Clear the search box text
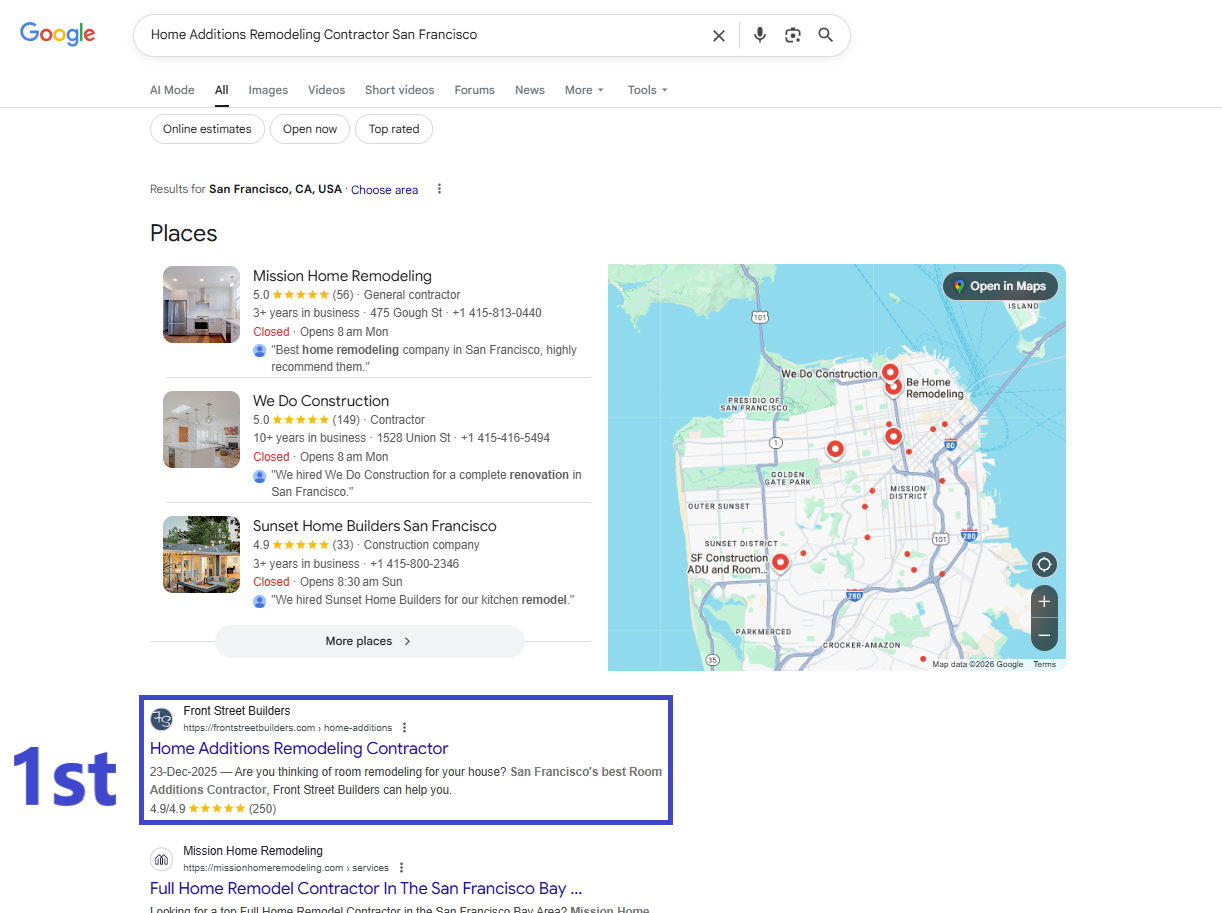The image size is (1222, 913). 719,35
